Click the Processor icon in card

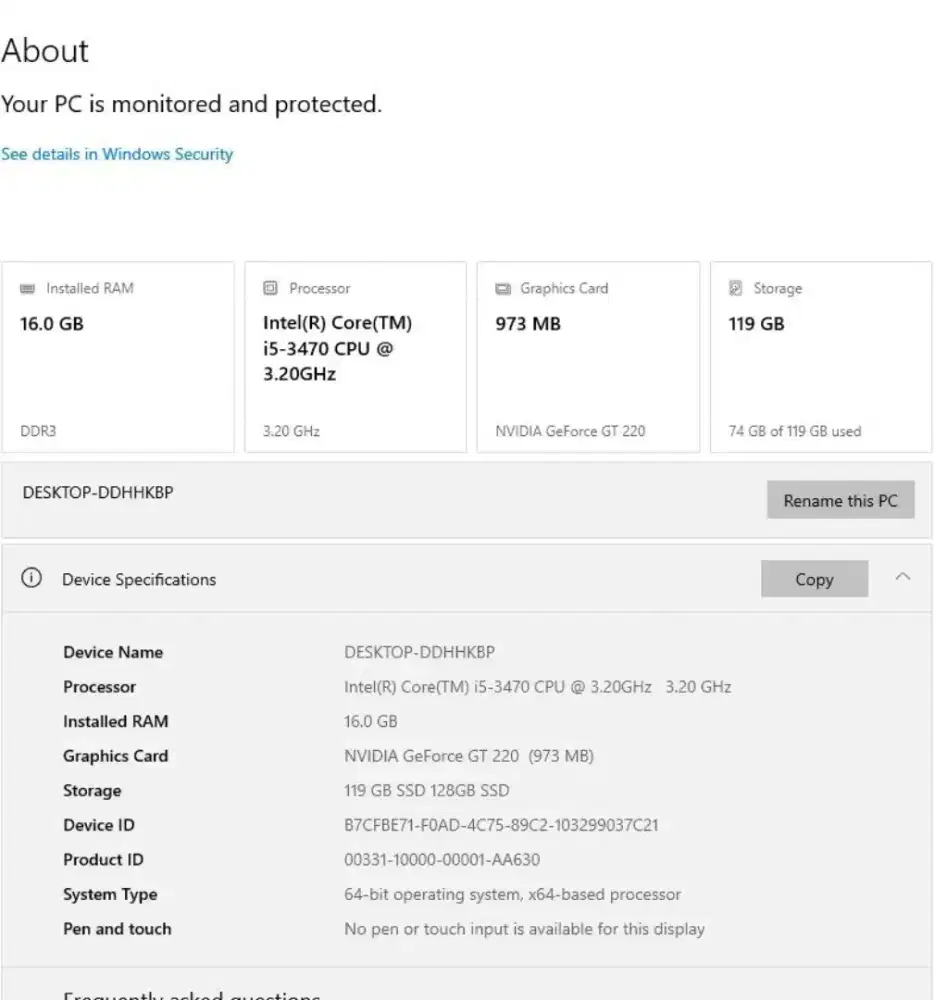click(270, 288)
